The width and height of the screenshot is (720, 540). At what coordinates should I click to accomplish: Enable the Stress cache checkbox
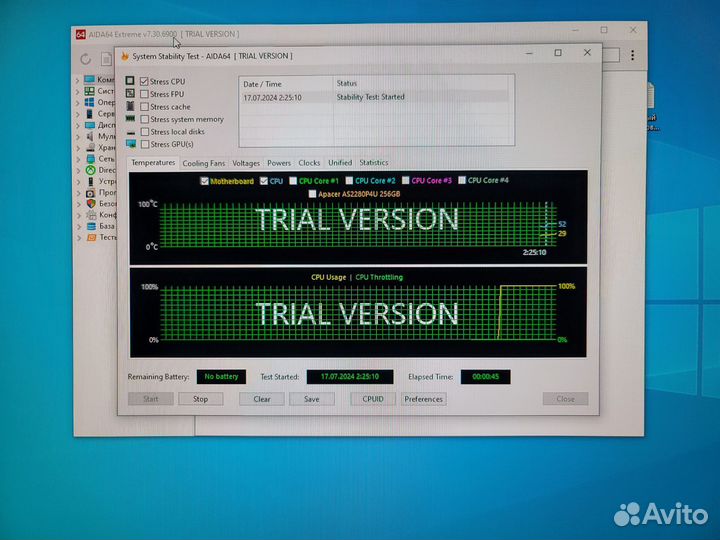pos(145,107)
